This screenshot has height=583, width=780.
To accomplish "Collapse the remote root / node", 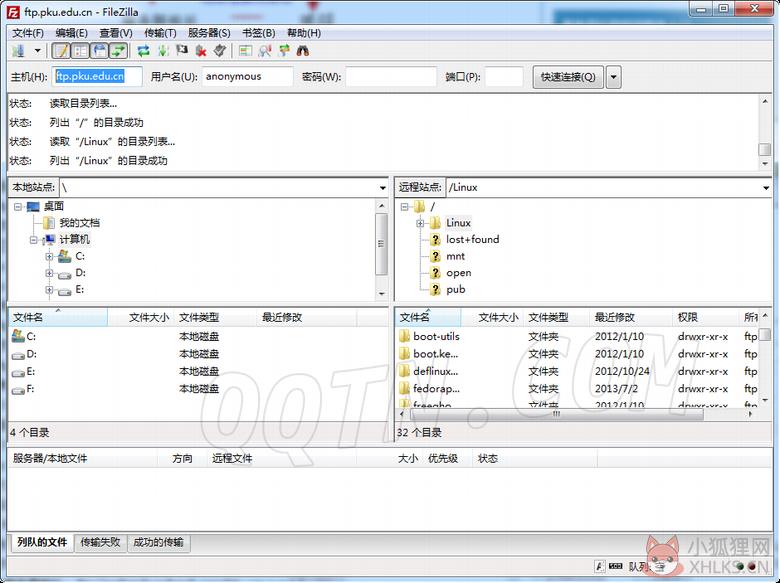I will pyautogui.click(x=404, y=206).
